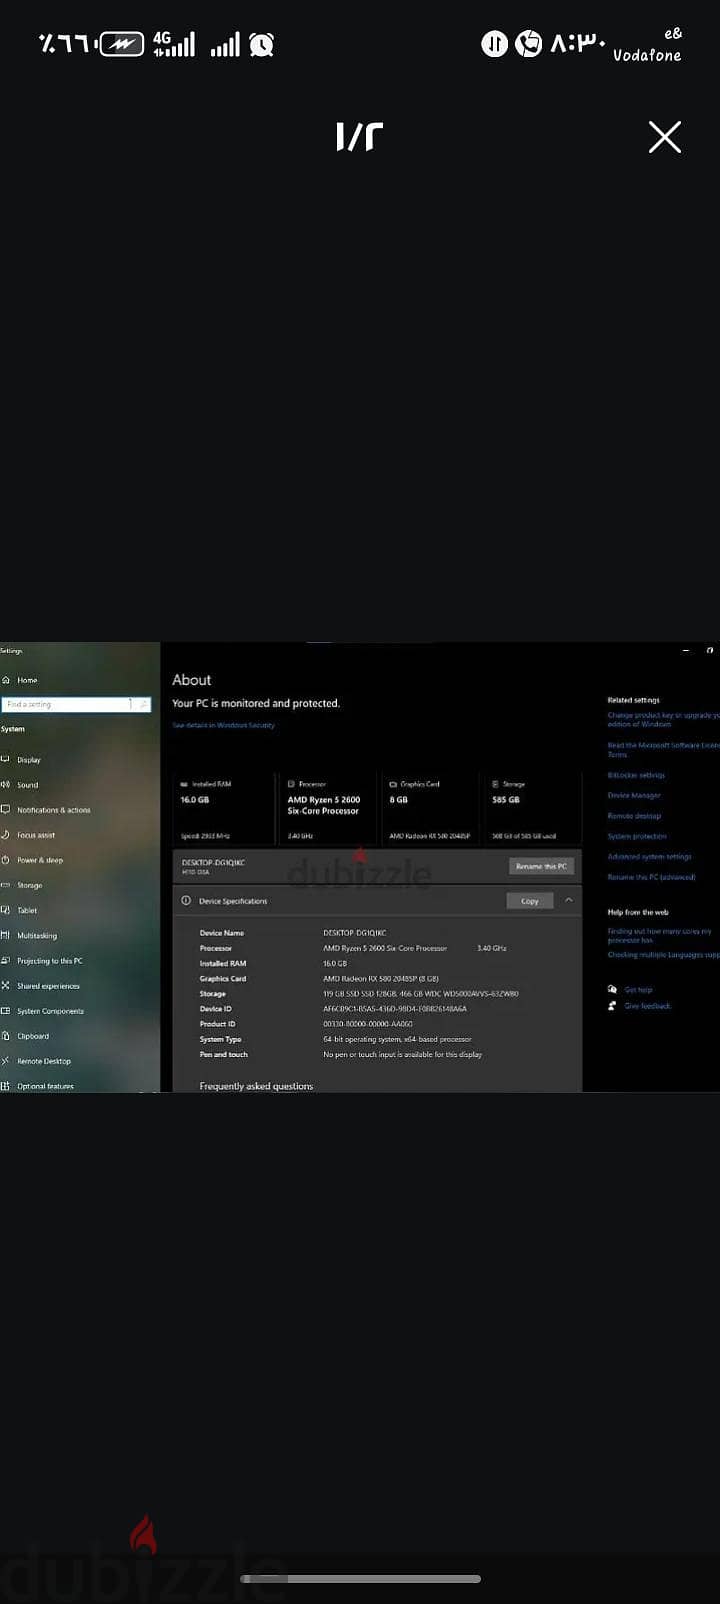Tap the battery charging indicator
This screenshot has width=720, height=1604.
(122, 44)
